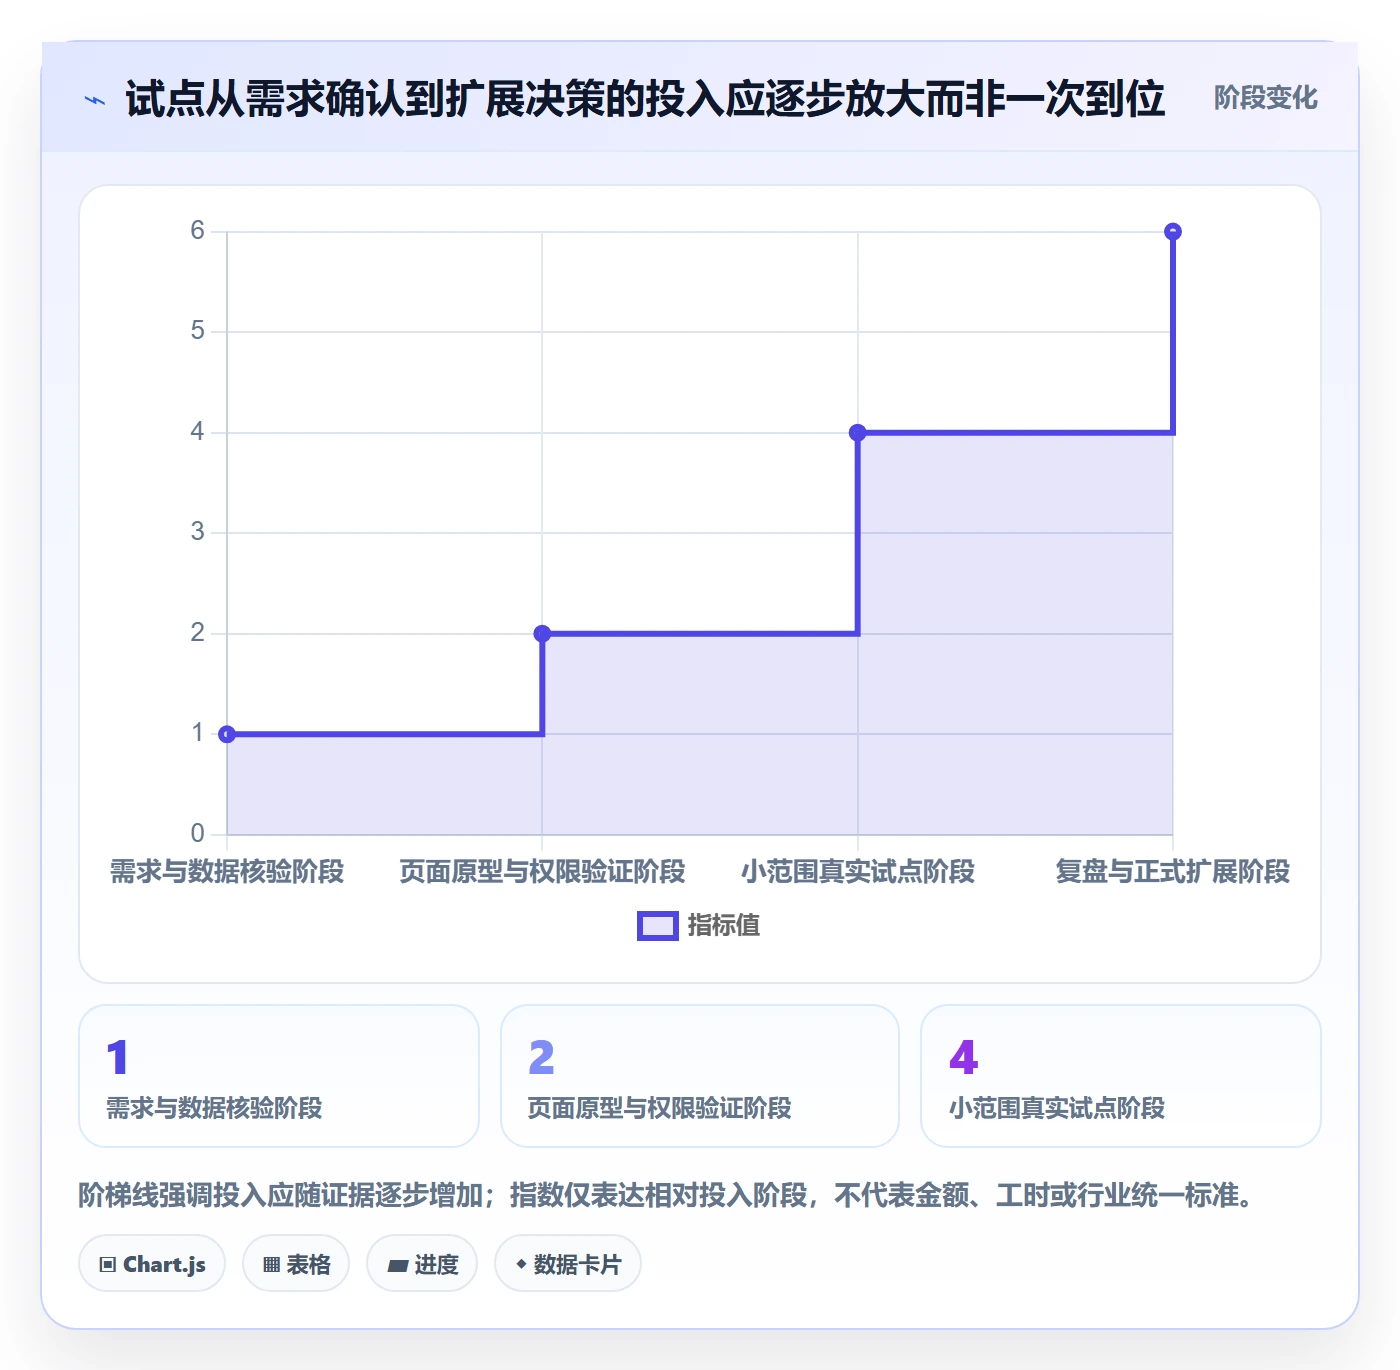
Task: Click the 小范围真实试点阶段 axis label
Action: [x=857, y=871]
